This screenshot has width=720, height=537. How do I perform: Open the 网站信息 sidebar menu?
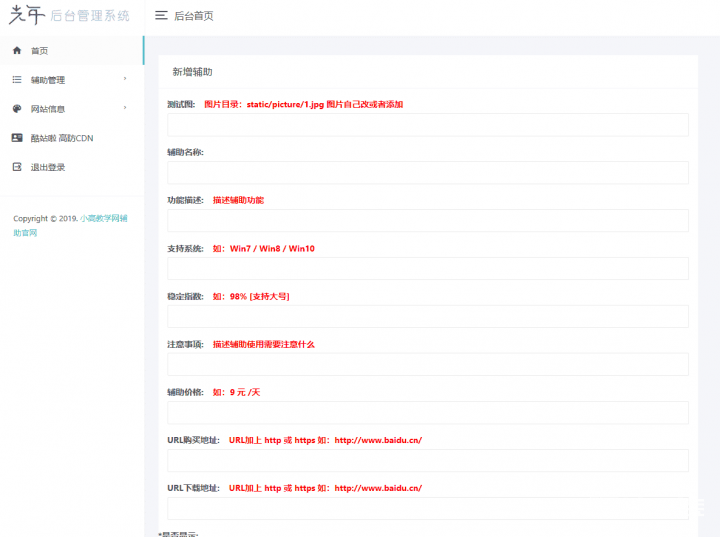click(72, 109)
